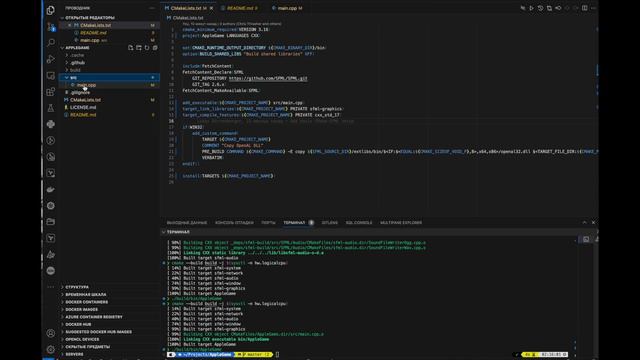Open the КОНСОЛЬ ОТЛАДКИ panel tab
The width and height of the screenshot is (640, 360).
234,223
